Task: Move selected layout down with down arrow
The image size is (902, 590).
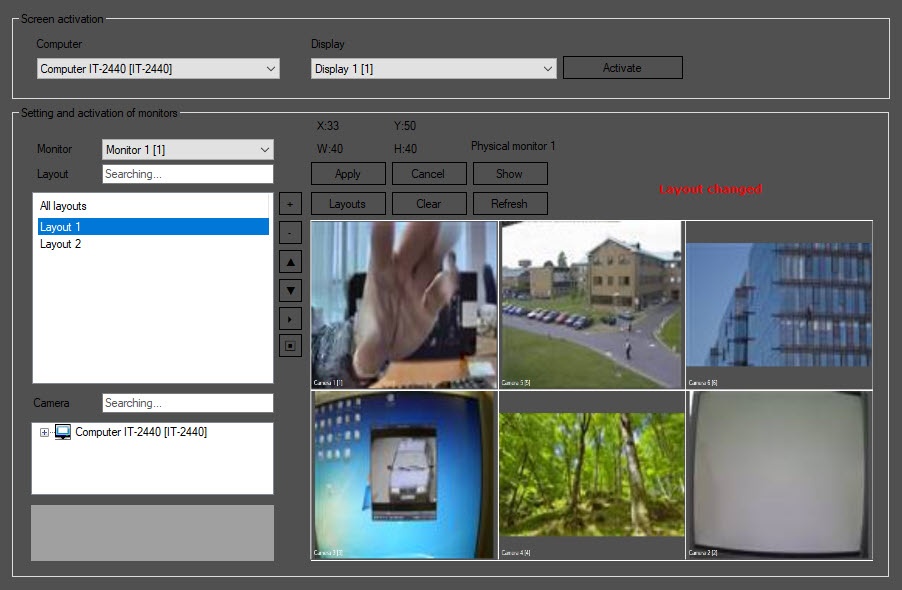Action: [x=290, y=290]
